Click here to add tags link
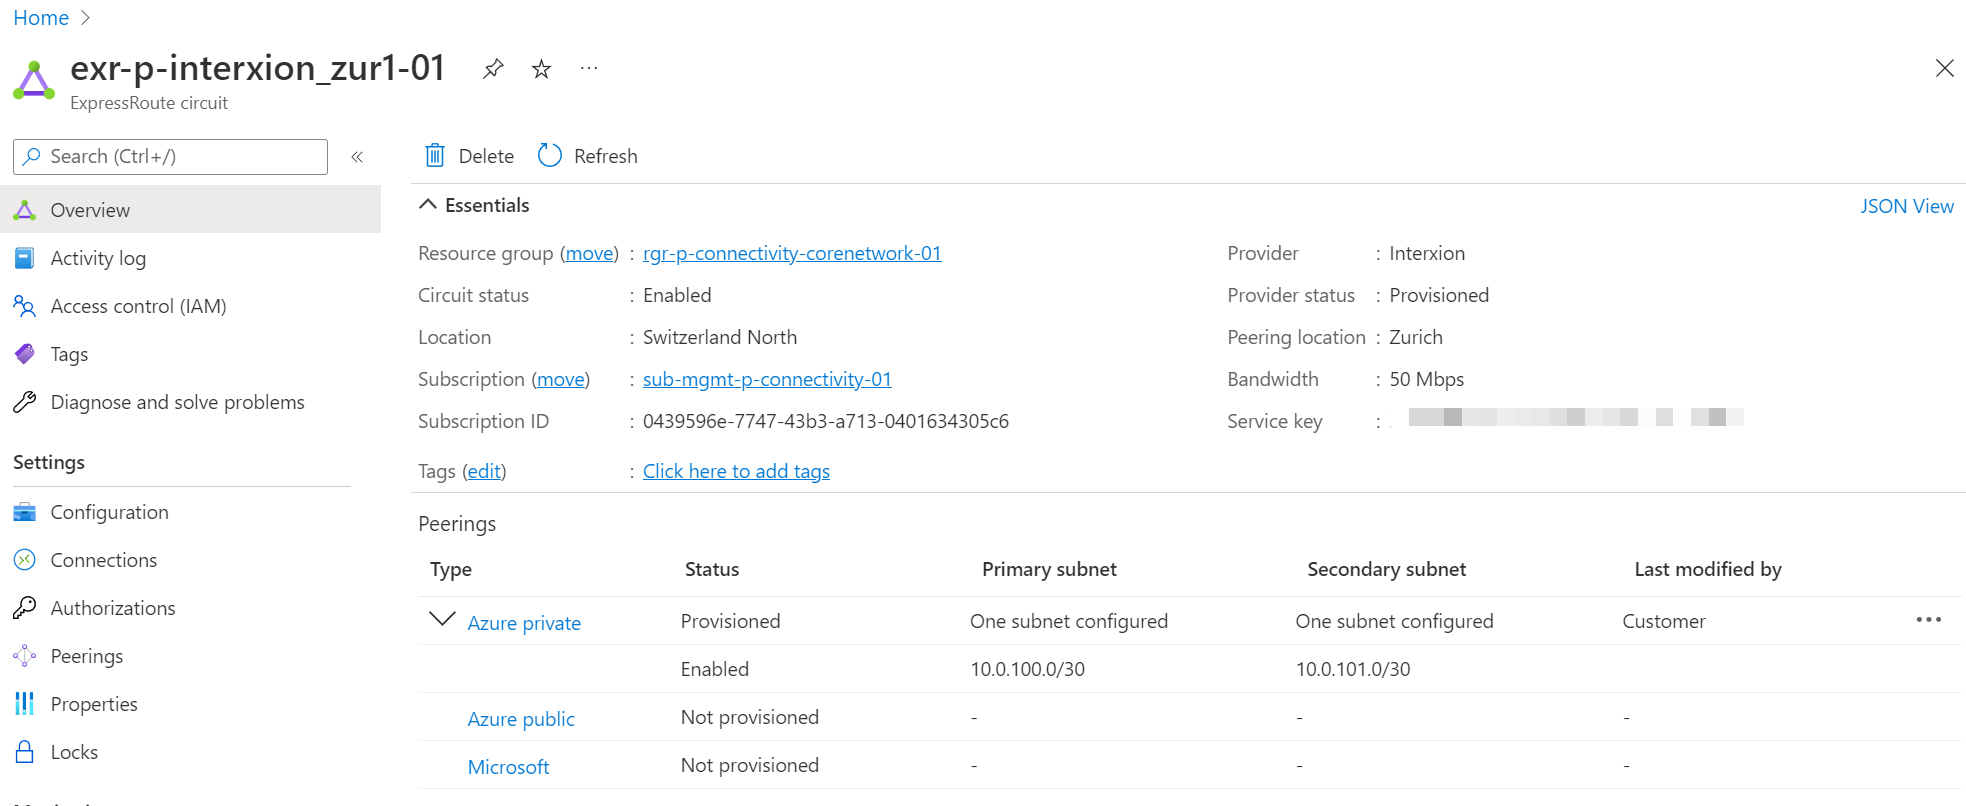The width and height of the screenshot is (1966, 806). (736, 471)
